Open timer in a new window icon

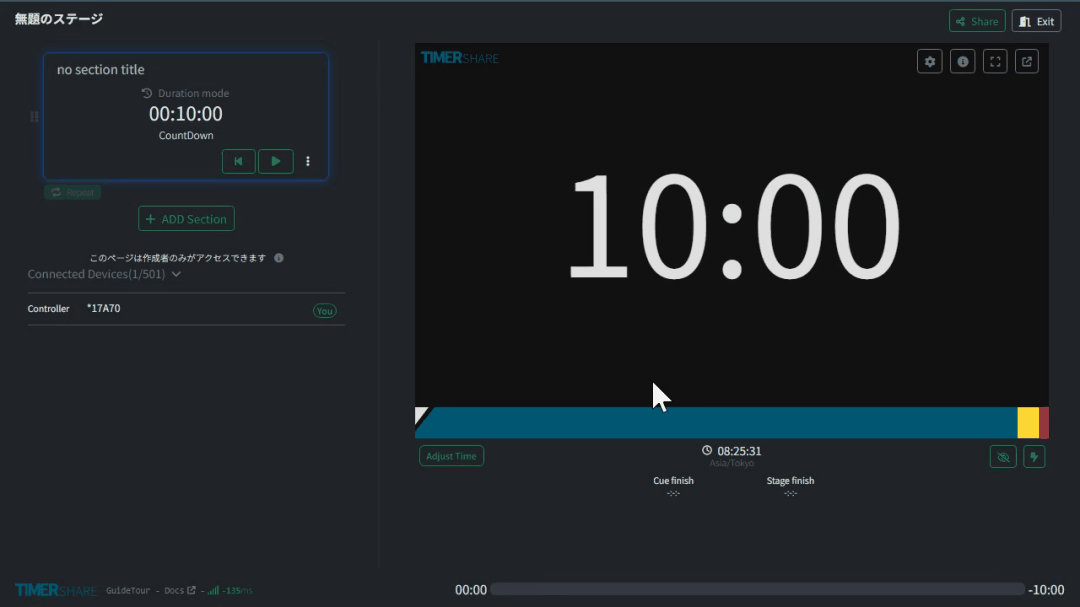pos(1027,62)
